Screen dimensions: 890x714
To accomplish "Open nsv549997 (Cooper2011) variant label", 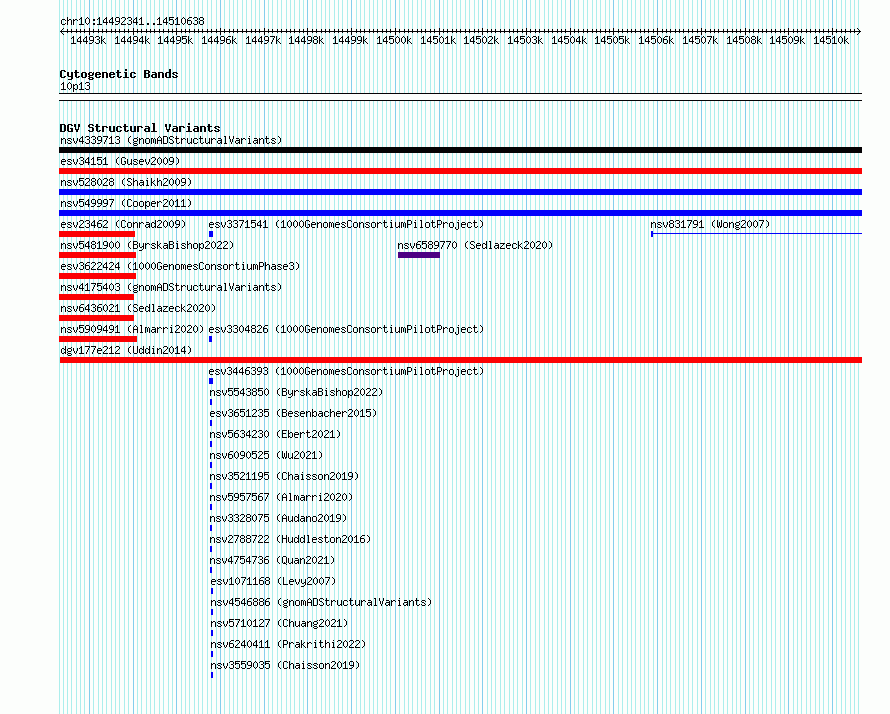I will coord(126,203).
